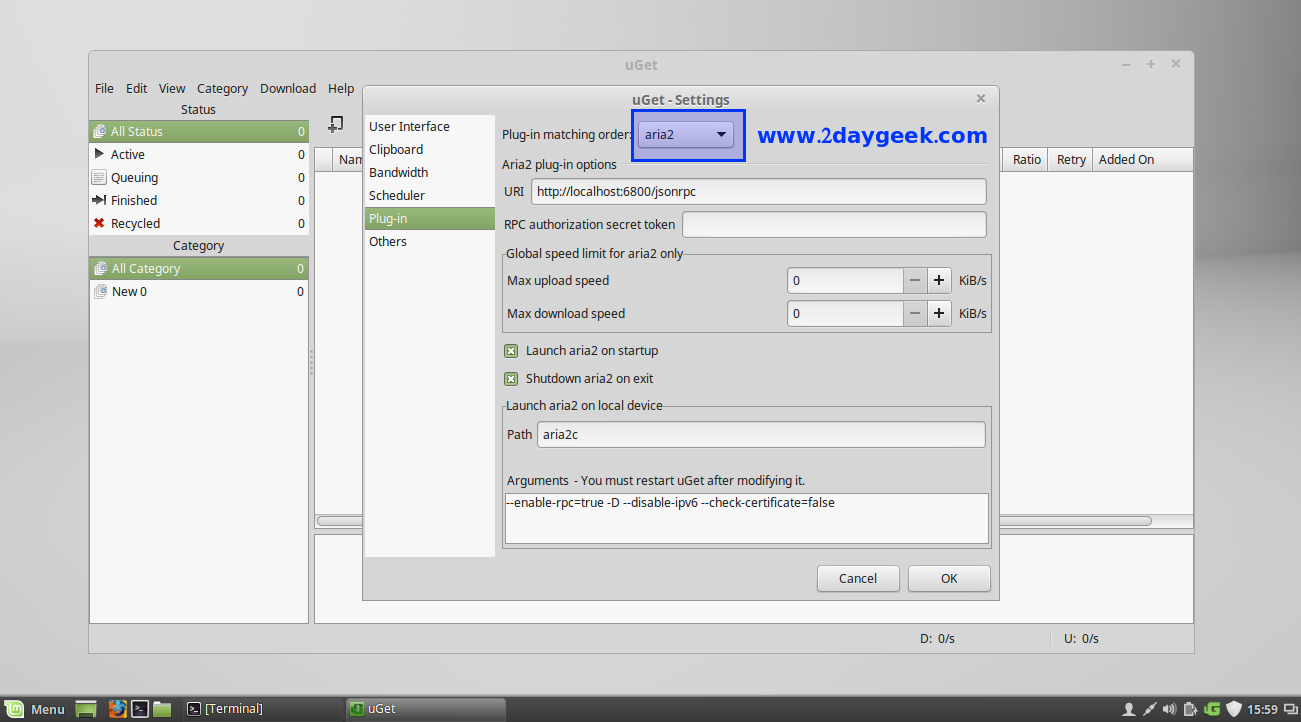Click the update manager shield icon
1301x722 pixels.
pyautogui.click(x=1234, y=709)
